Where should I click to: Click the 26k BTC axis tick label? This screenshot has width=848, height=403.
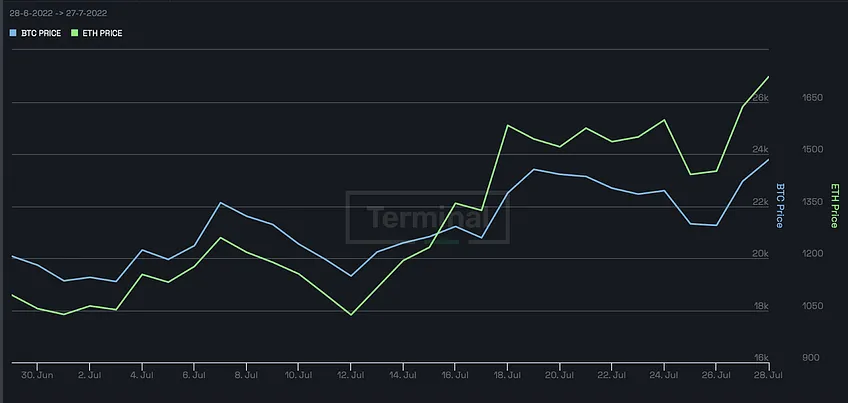click(x=760, y=97)
